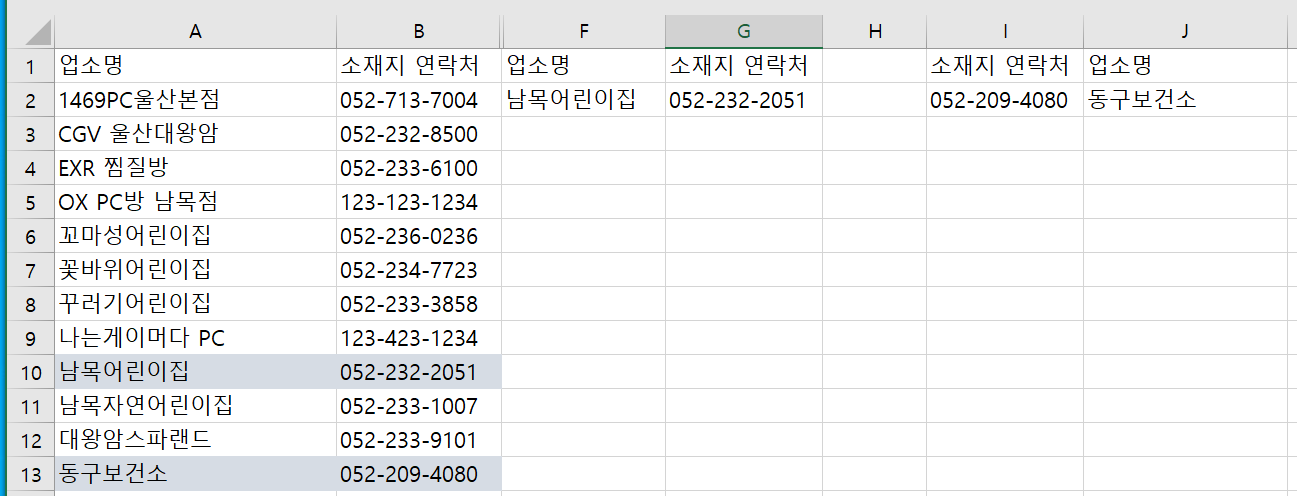
Task: Click cell B10 '052-232-2051'
Action: [419, 372]
